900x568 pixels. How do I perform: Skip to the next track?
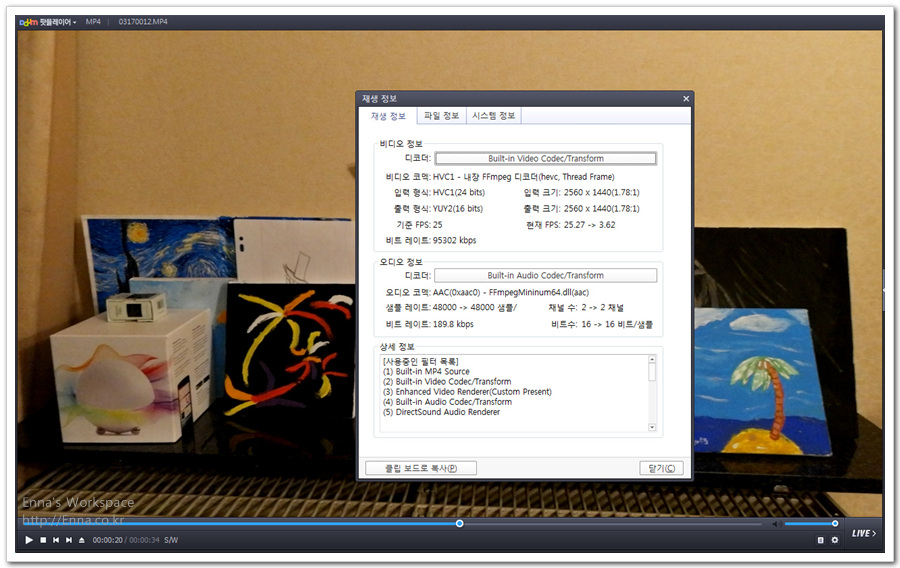pos(69,540)
